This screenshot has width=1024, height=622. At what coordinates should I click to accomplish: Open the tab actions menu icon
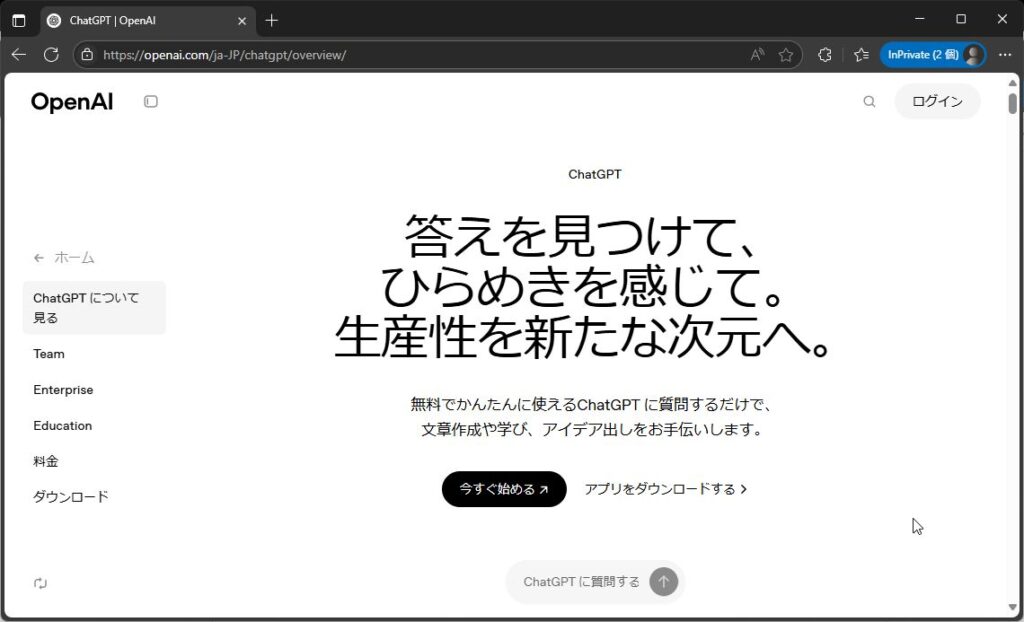[x=19, y=20]
